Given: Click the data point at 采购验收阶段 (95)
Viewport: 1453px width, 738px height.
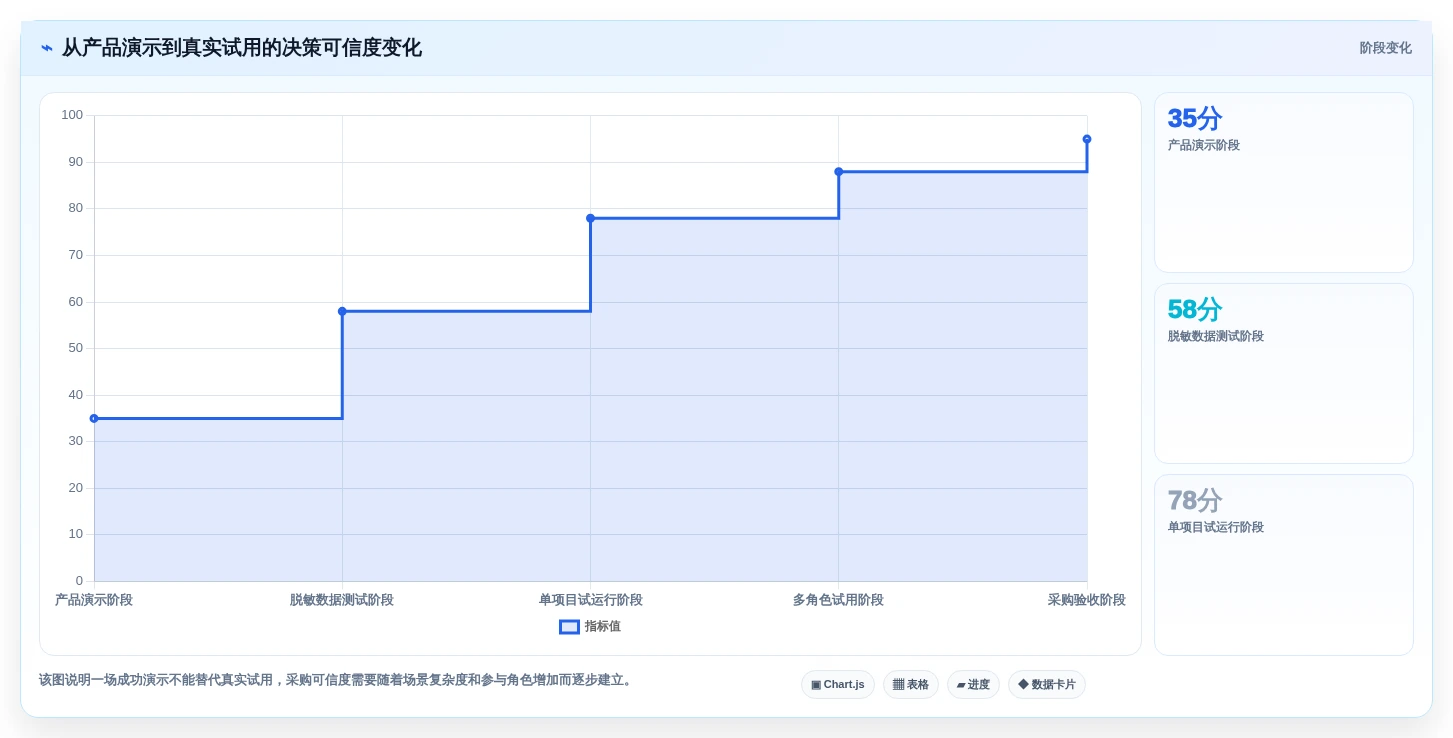Looking at the screenshot, I should [x=1087, y=139].
